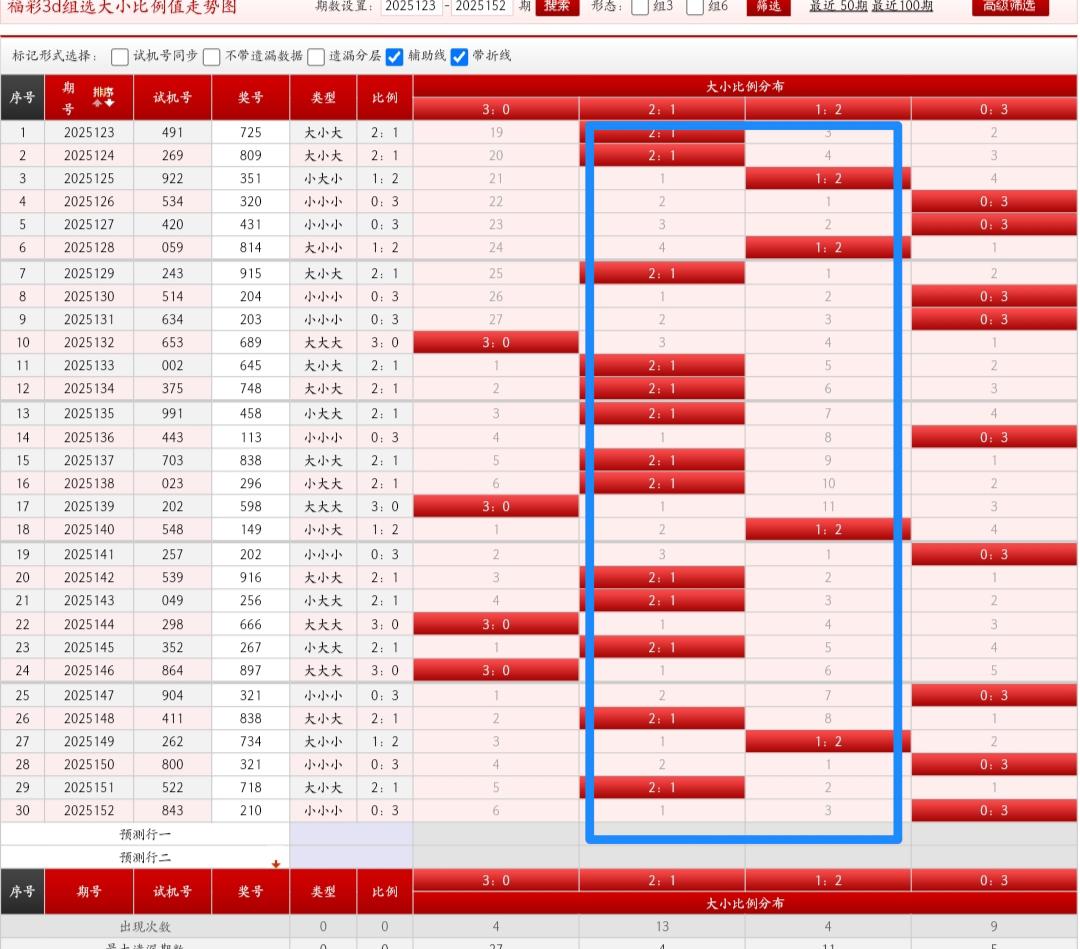Click the start period field 2025123
This screenshot has width=1080, height=949.
click(411, 7)
